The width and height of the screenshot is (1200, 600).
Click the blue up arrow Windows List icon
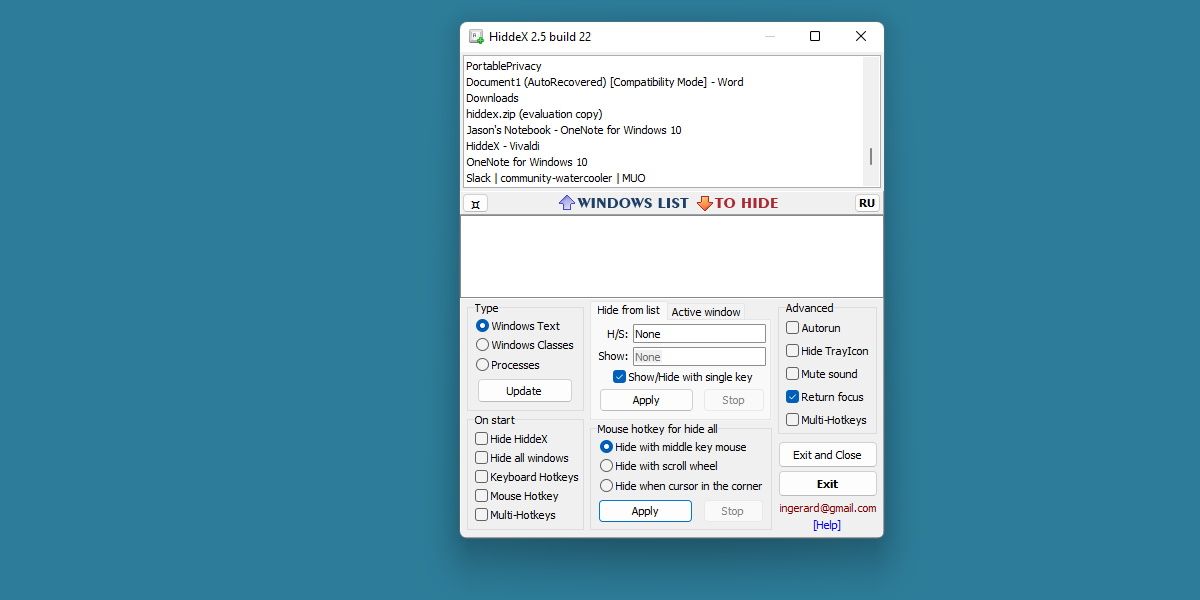[567, 203]
